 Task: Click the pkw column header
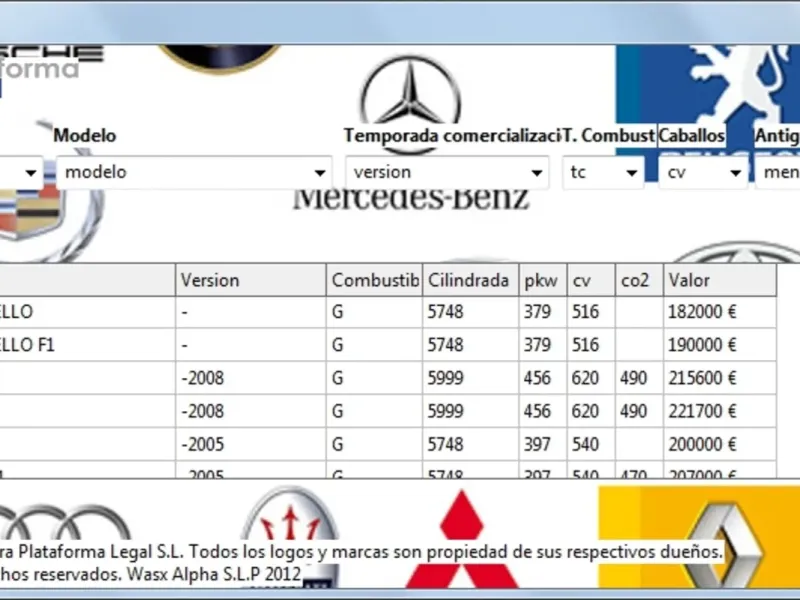click(x=543, y=280)
